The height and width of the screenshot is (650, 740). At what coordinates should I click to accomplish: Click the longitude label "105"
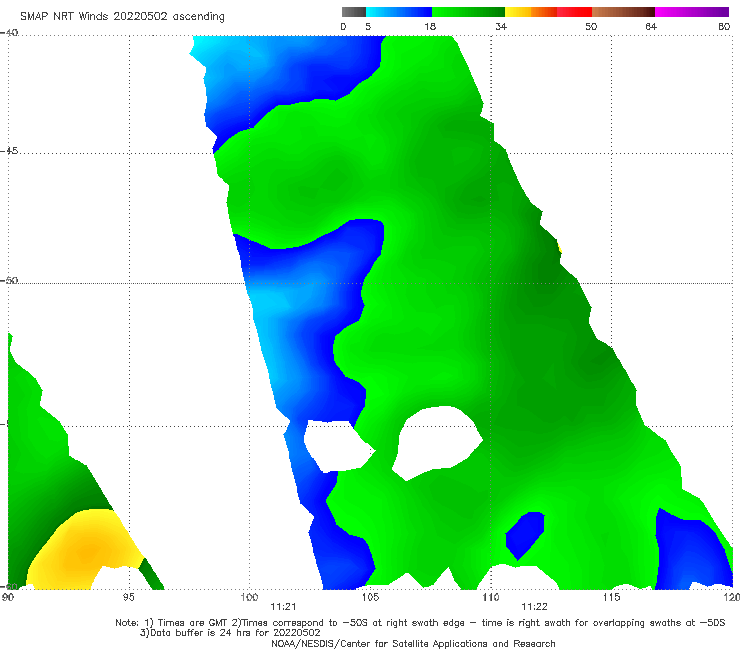(x=370, y=597)
